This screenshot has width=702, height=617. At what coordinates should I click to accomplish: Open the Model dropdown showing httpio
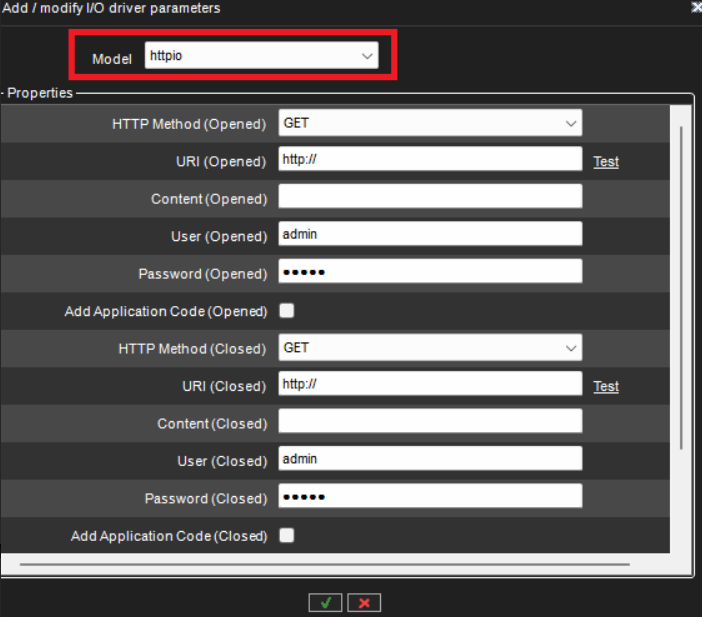(261, 56)
